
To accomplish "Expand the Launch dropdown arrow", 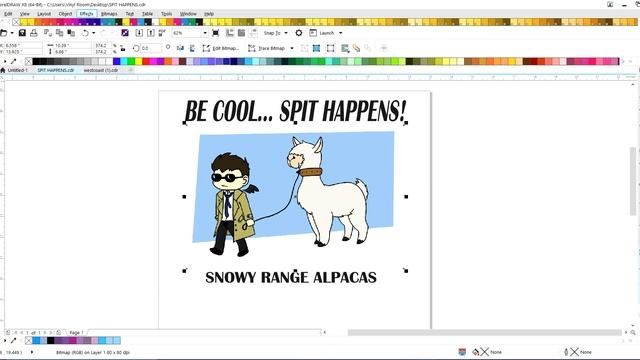I will (x=340, y=33).
